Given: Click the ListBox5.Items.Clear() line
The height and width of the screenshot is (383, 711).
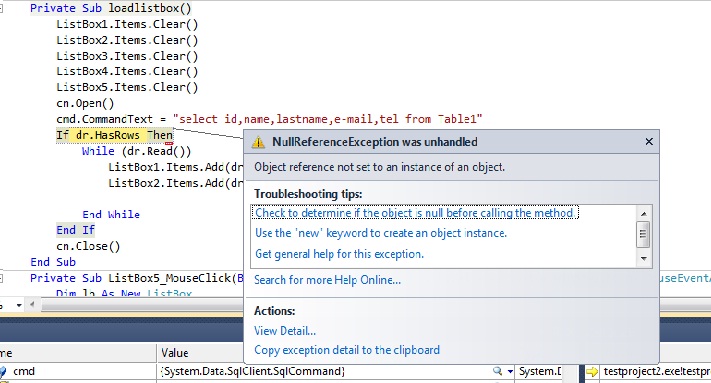Looking at the screenshot, I should tap(127, 87).
